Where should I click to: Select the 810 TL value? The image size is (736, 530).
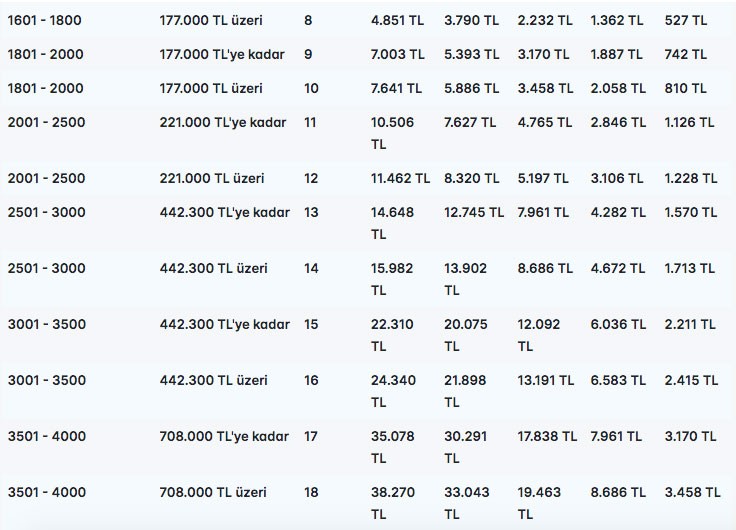pyautogui.click(x=685, y=88)
